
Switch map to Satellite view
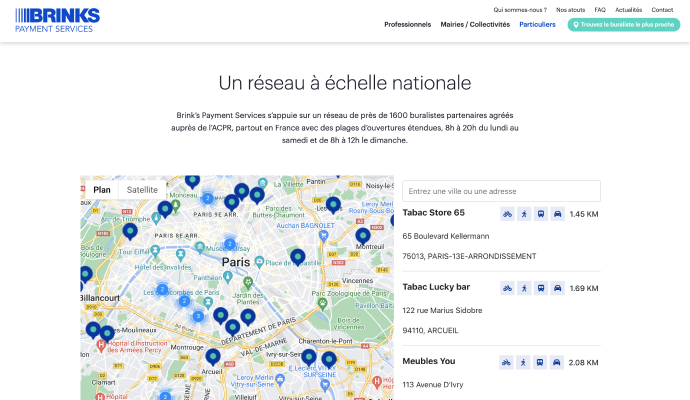(142, 189)
